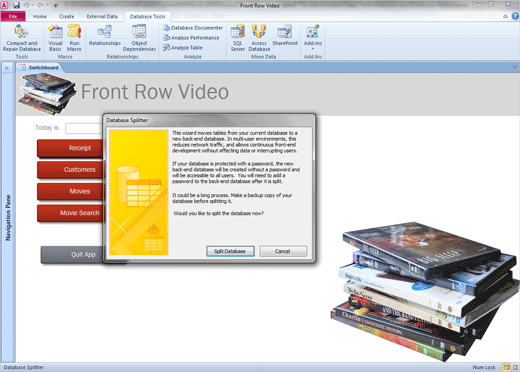Click the Compact and Repair Database icon
520x372 pixels.
point(22,38)
